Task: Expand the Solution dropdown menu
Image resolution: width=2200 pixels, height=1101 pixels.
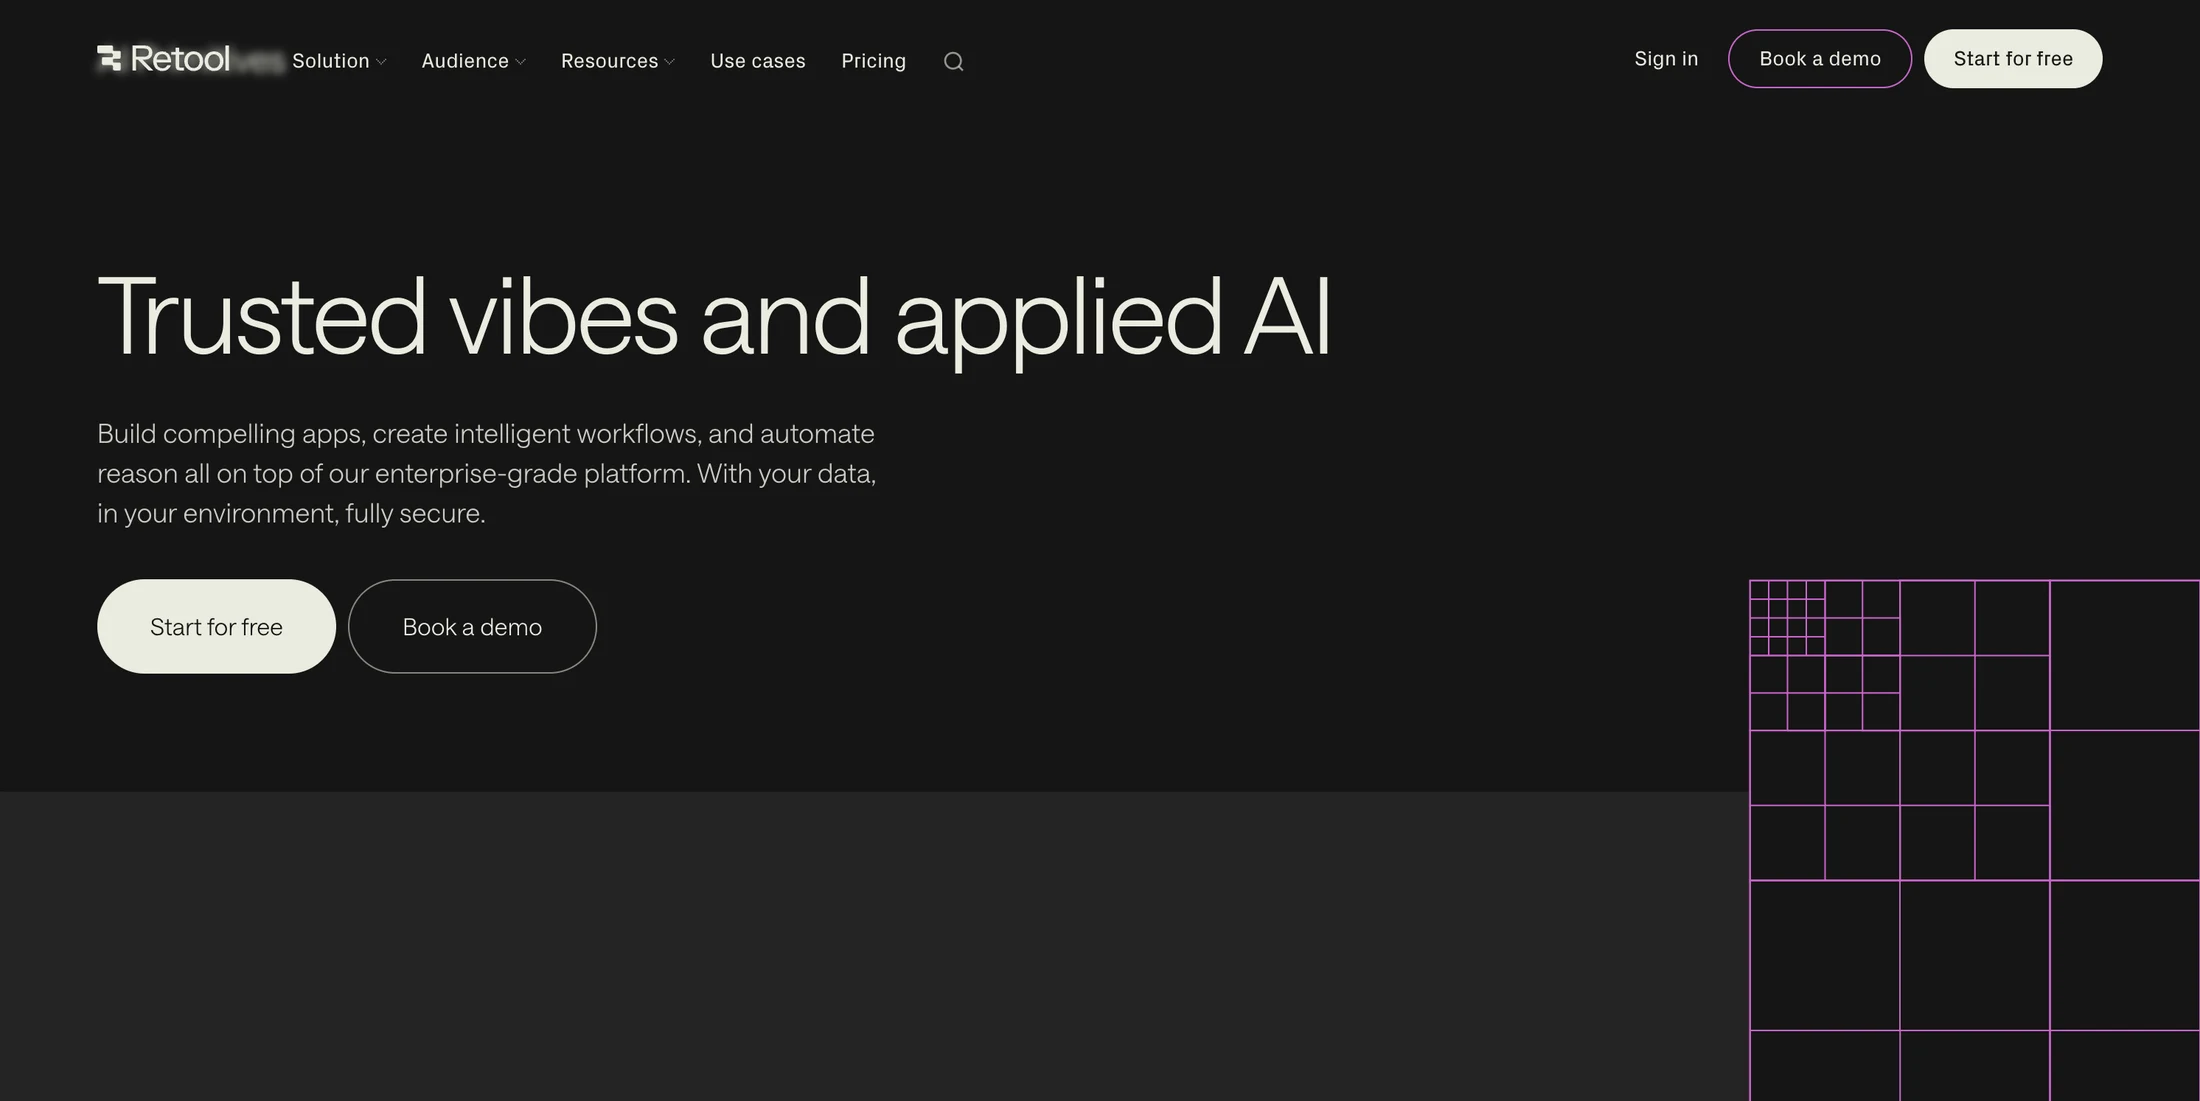Action: pyautogui.click(x=339, y=61)
